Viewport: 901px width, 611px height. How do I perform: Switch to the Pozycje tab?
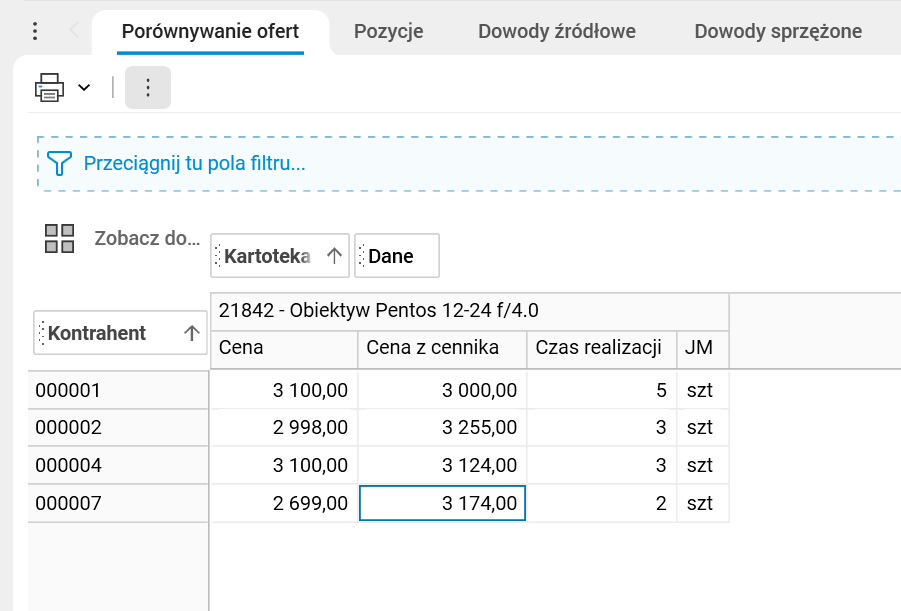[x=388, y=31]
